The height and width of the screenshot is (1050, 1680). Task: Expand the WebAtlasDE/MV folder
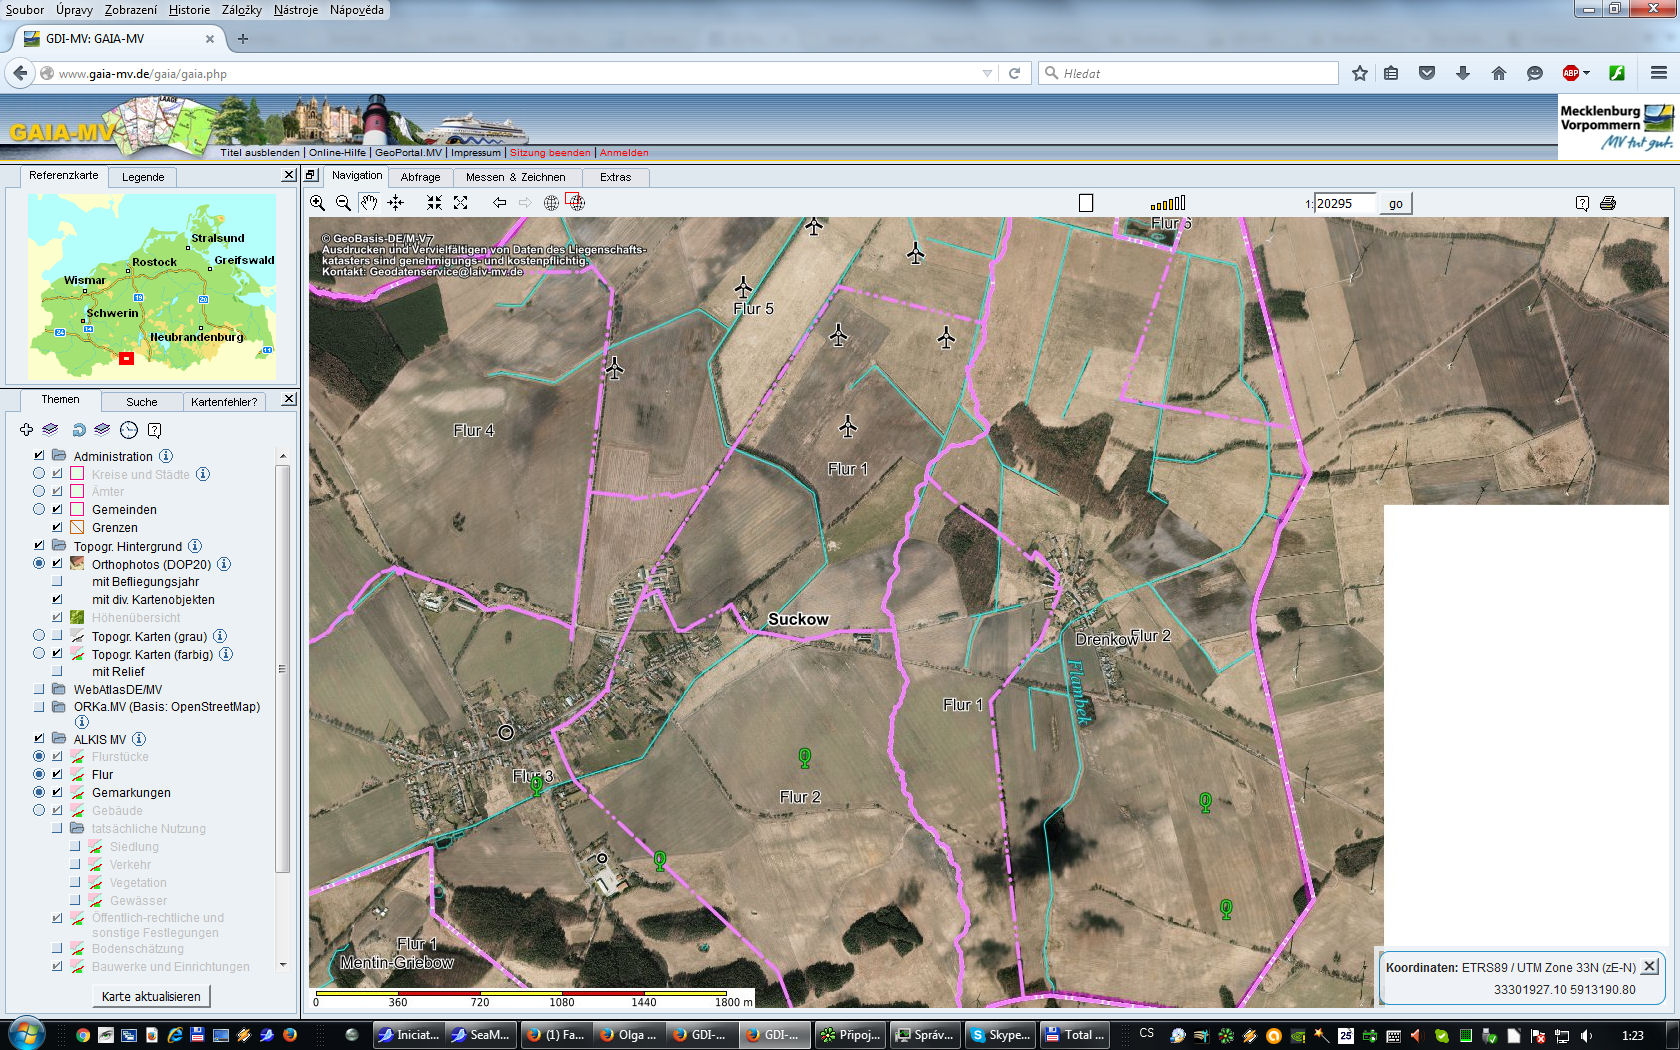click(59, 689)
